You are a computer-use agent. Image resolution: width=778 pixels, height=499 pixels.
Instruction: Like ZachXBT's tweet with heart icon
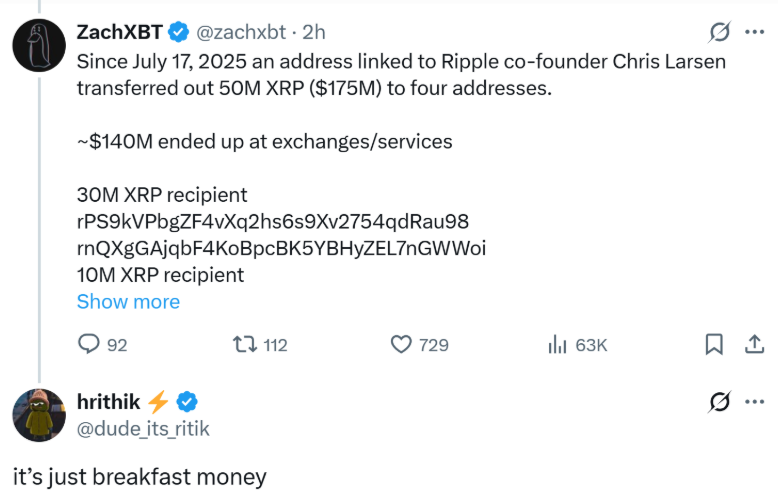[401, 345]
